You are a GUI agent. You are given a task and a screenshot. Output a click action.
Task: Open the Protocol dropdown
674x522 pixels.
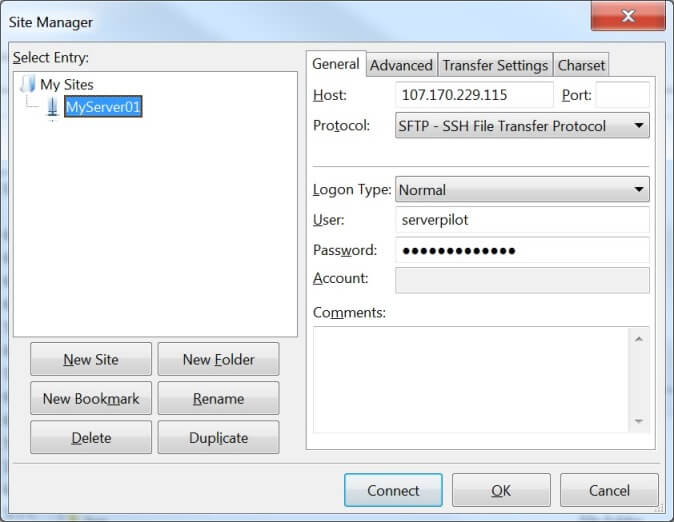[522, 126]
